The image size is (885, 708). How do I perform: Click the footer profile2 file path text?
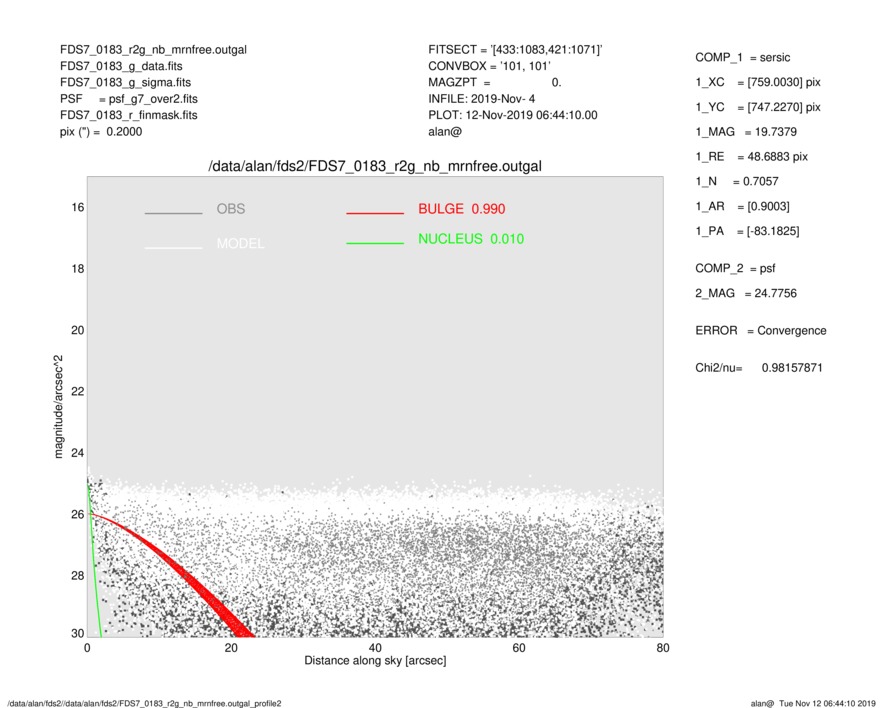[x=144, y=703]
